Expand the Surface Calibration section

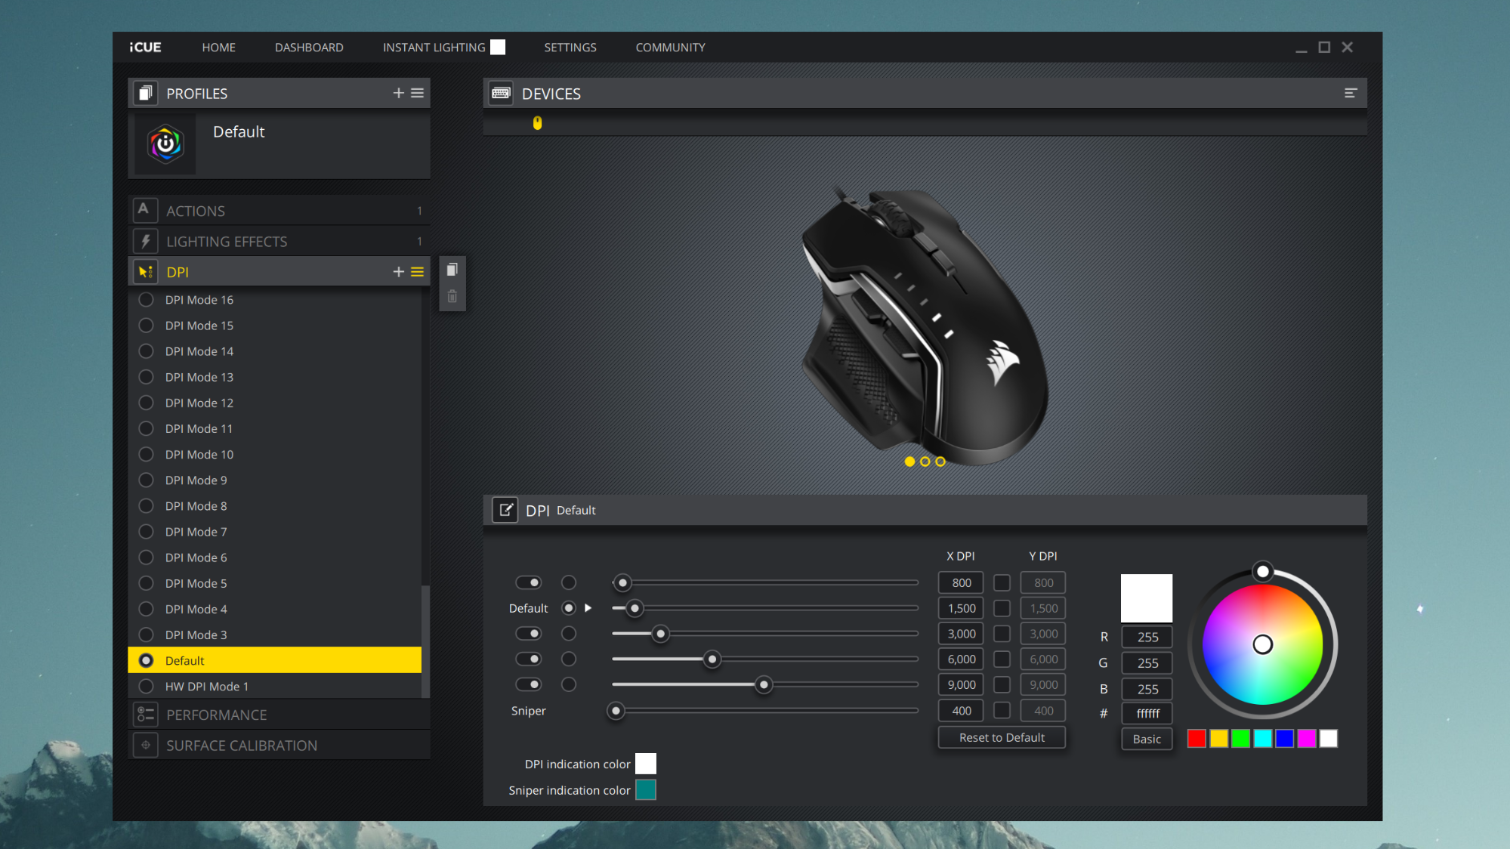click(x=279, y=745)
